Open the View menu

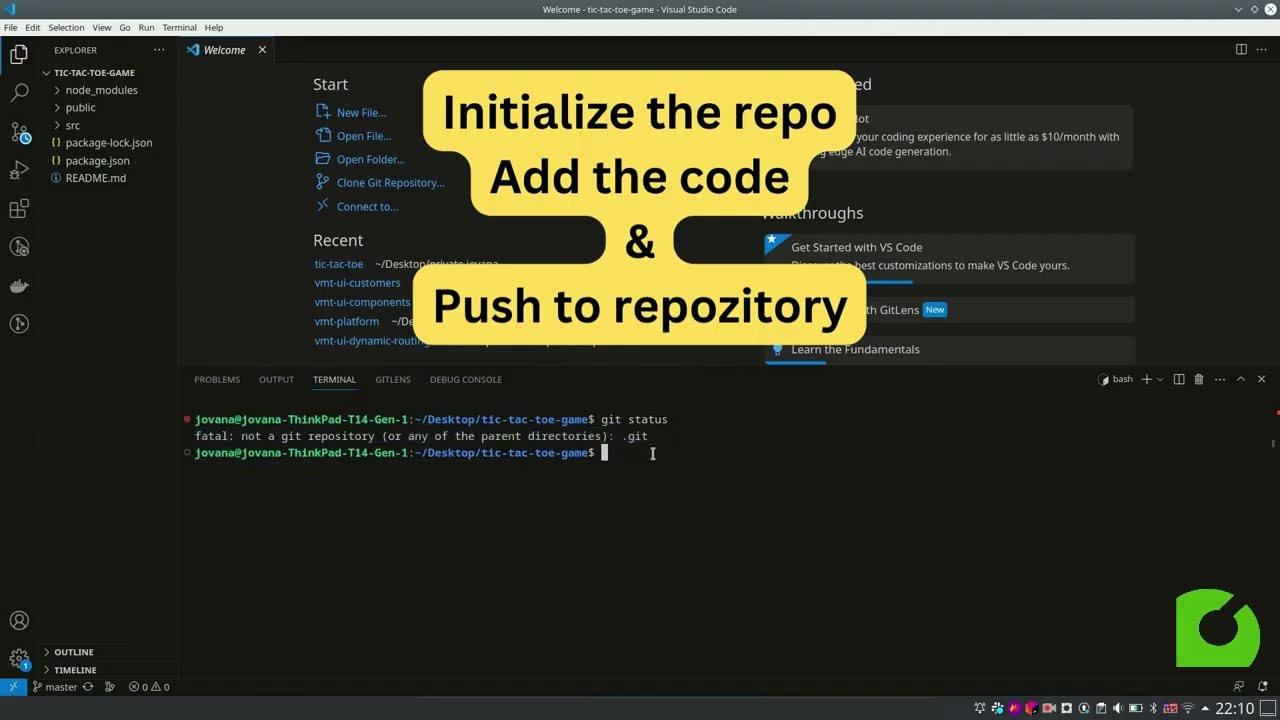point(102,27)
